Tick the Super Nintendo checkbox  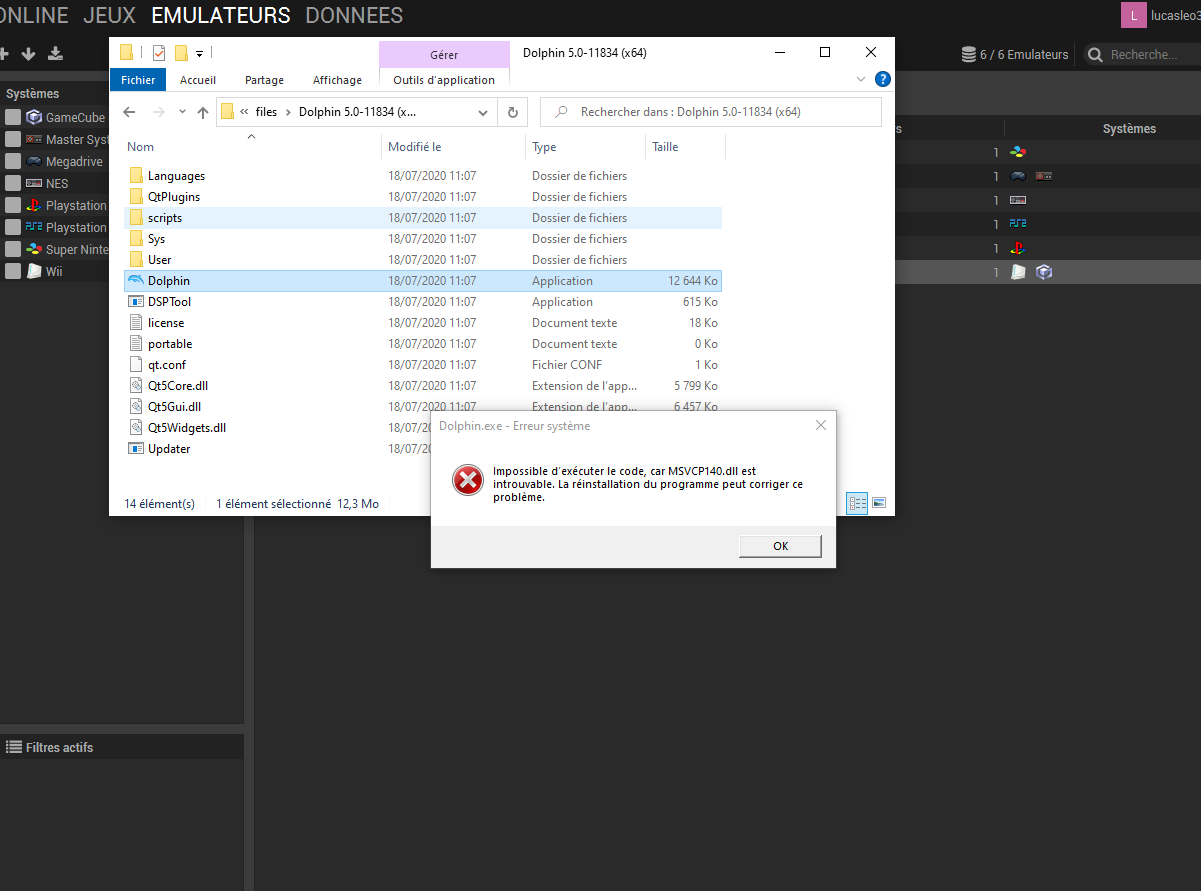point(12,249)
